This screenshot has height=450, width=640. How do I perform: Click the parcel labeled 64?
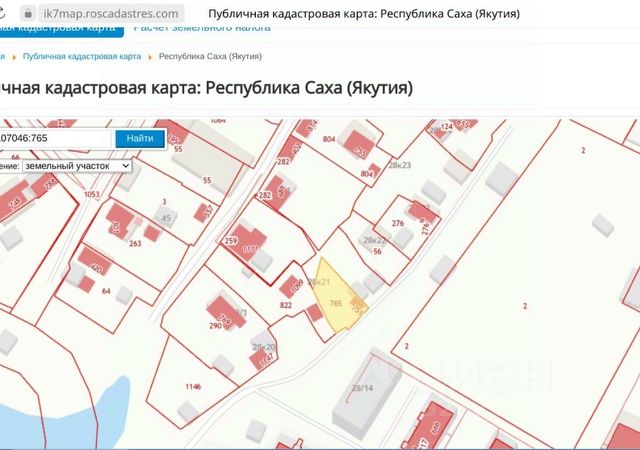pyautogui.click(x=106, y=291)
